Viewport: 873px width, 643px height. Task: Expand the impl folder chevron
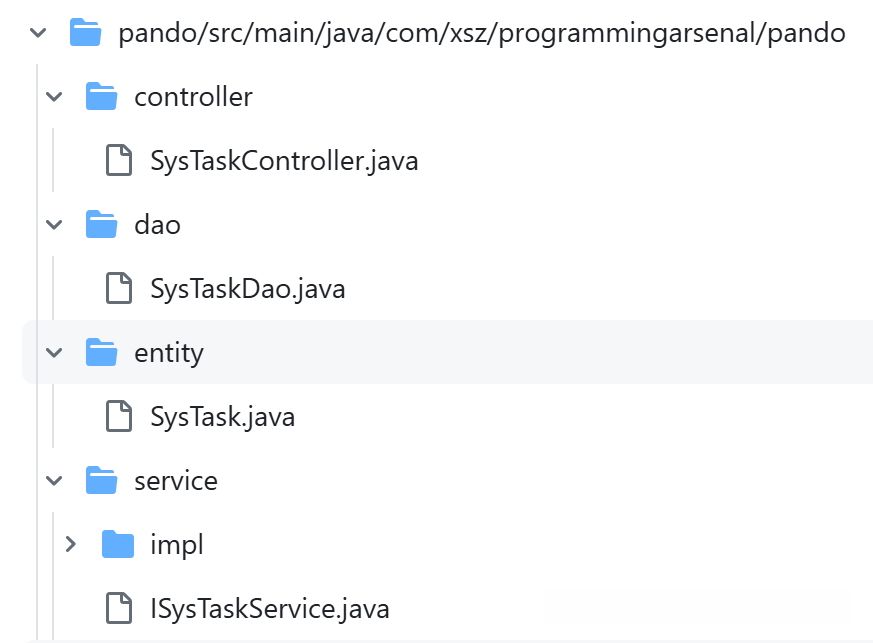[70, 544]
